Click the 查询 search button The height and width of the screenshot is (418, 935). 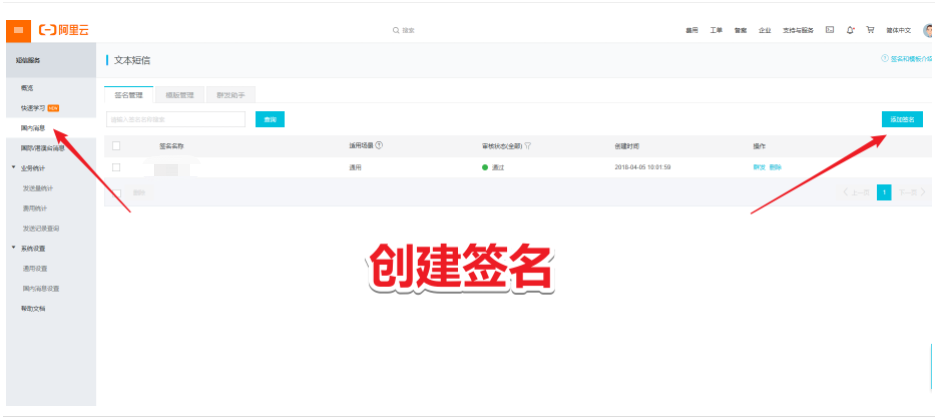(270, 119)
